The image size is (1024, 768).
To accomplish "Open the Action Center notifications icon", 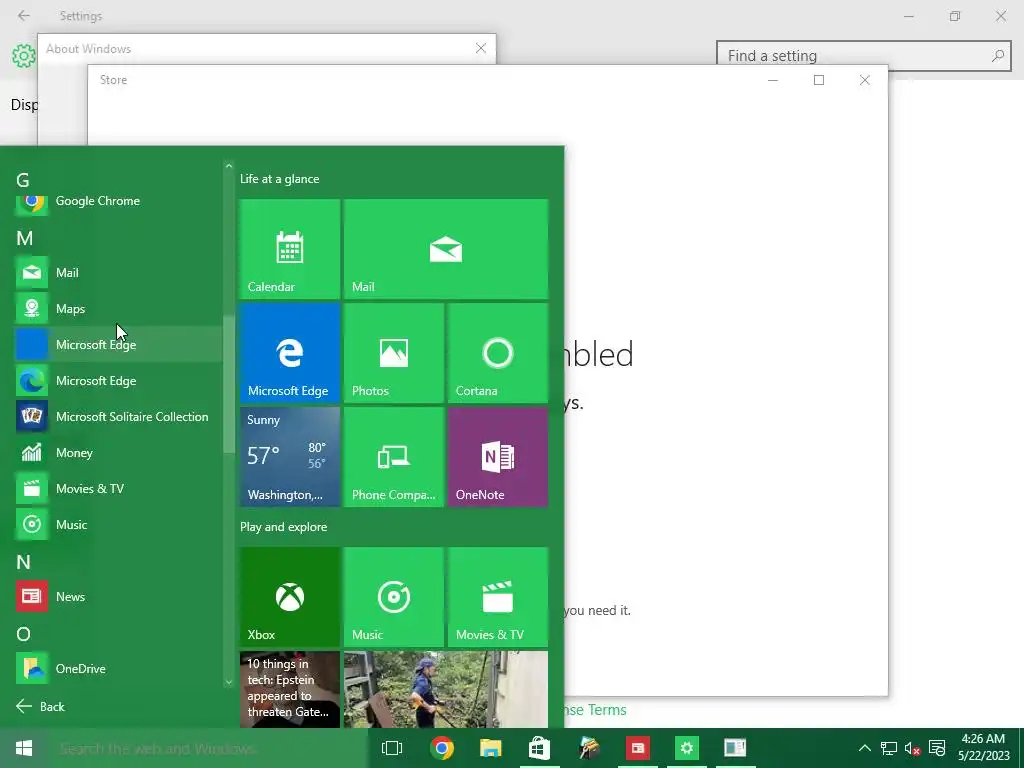I will (x=937, y=748).
